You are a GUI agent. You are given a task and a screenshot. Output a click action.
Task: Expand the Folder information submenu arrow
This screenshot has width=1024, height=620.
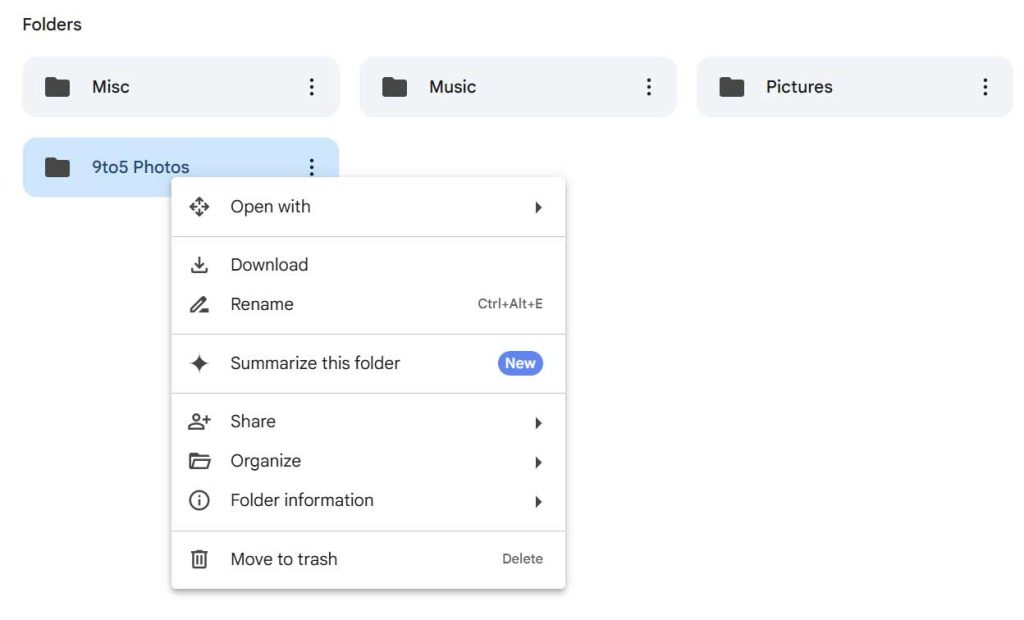pos(538,502)
